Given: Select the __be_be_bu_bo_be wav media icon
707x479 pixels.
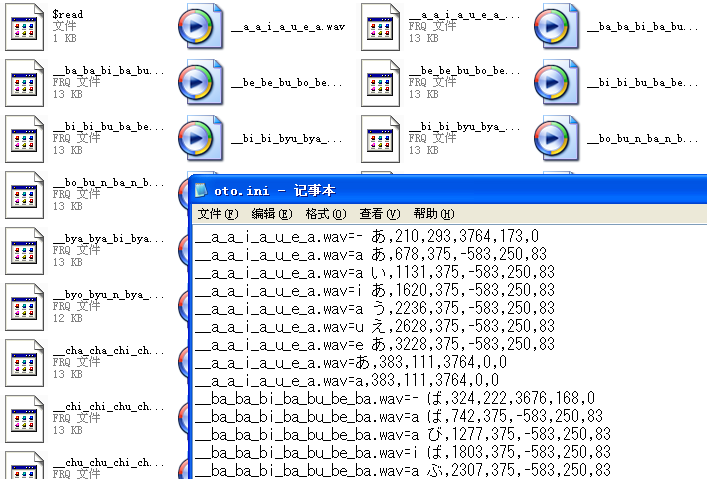Looking at the screenshot, I should point(200,83).
